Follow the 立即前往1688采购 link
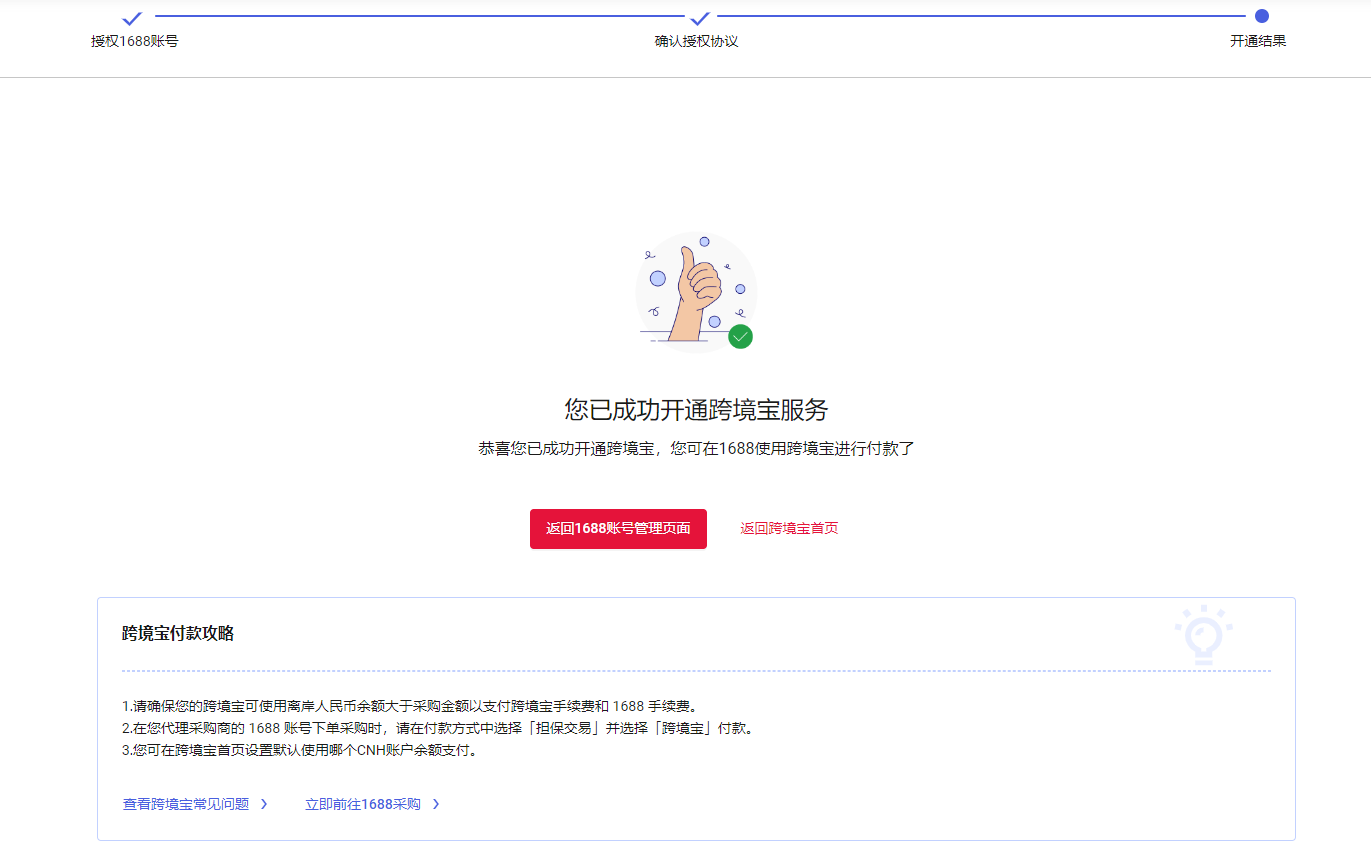The width and height of the screenshot is (1371, 846). (x=363, y=804)
